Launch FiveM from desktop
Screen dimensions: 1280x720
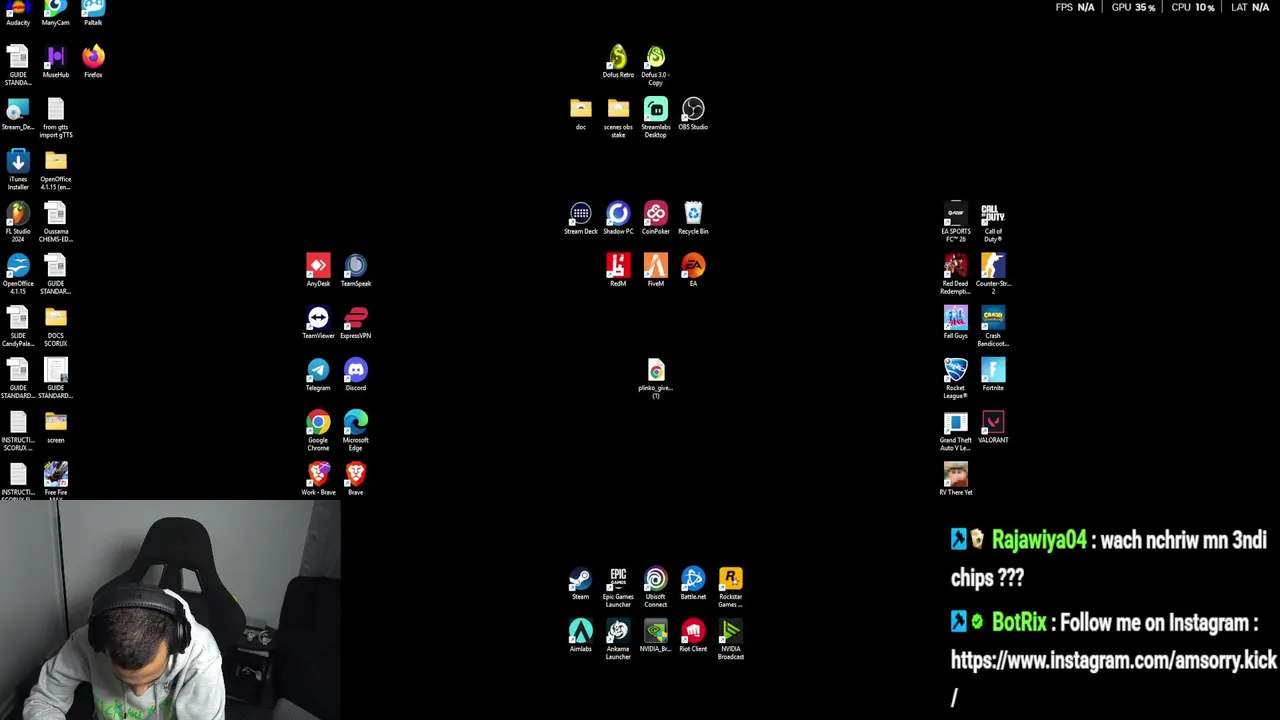click(x=656, y=271)
